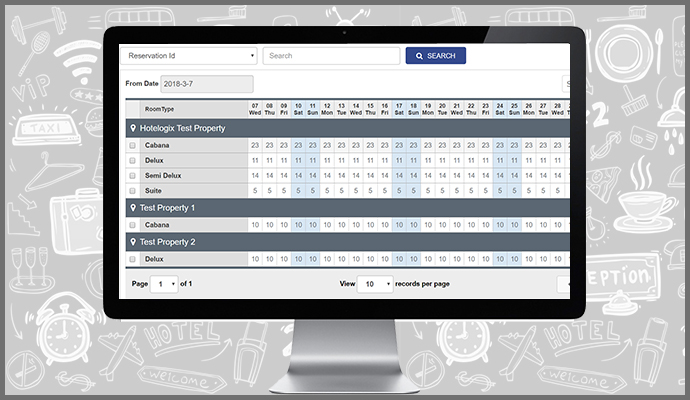Click the Hotelogix Test Property location pin icon
This screenshot has height=400, width=690.
click(133, 128)
